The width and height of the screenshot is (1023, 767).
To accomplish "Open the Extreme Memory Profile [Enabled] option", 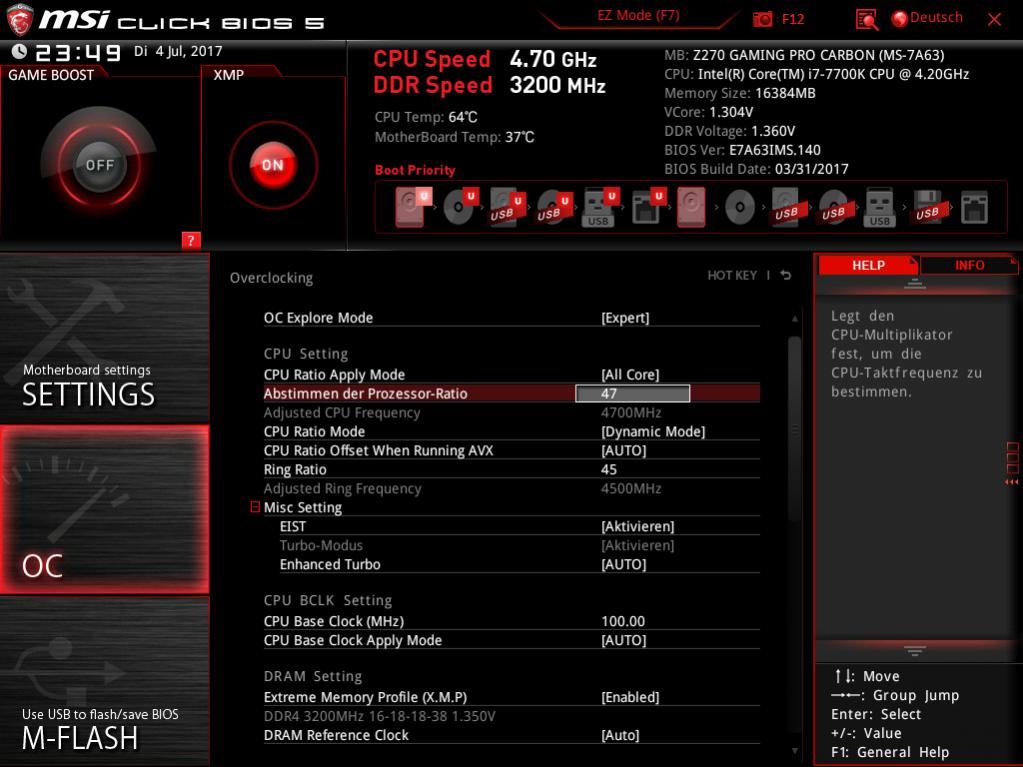I will click(630, 697).
